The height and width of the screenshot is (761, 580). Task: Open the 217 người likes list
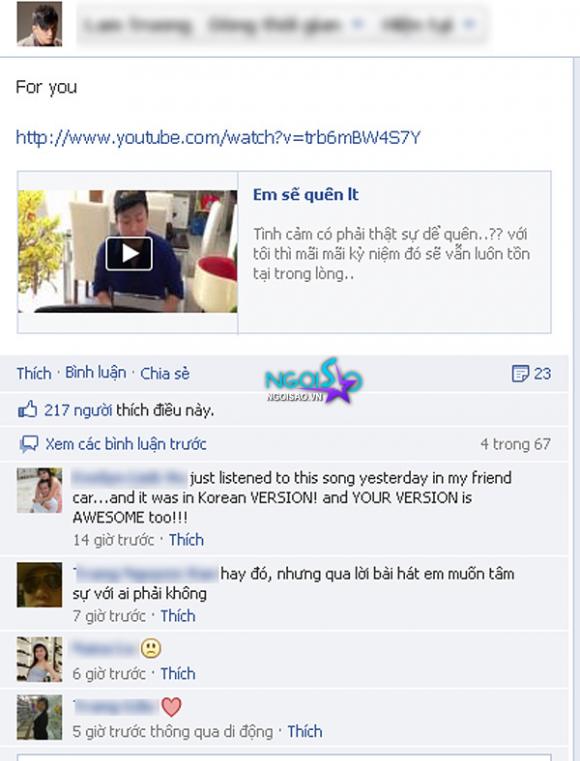[78, 411]
